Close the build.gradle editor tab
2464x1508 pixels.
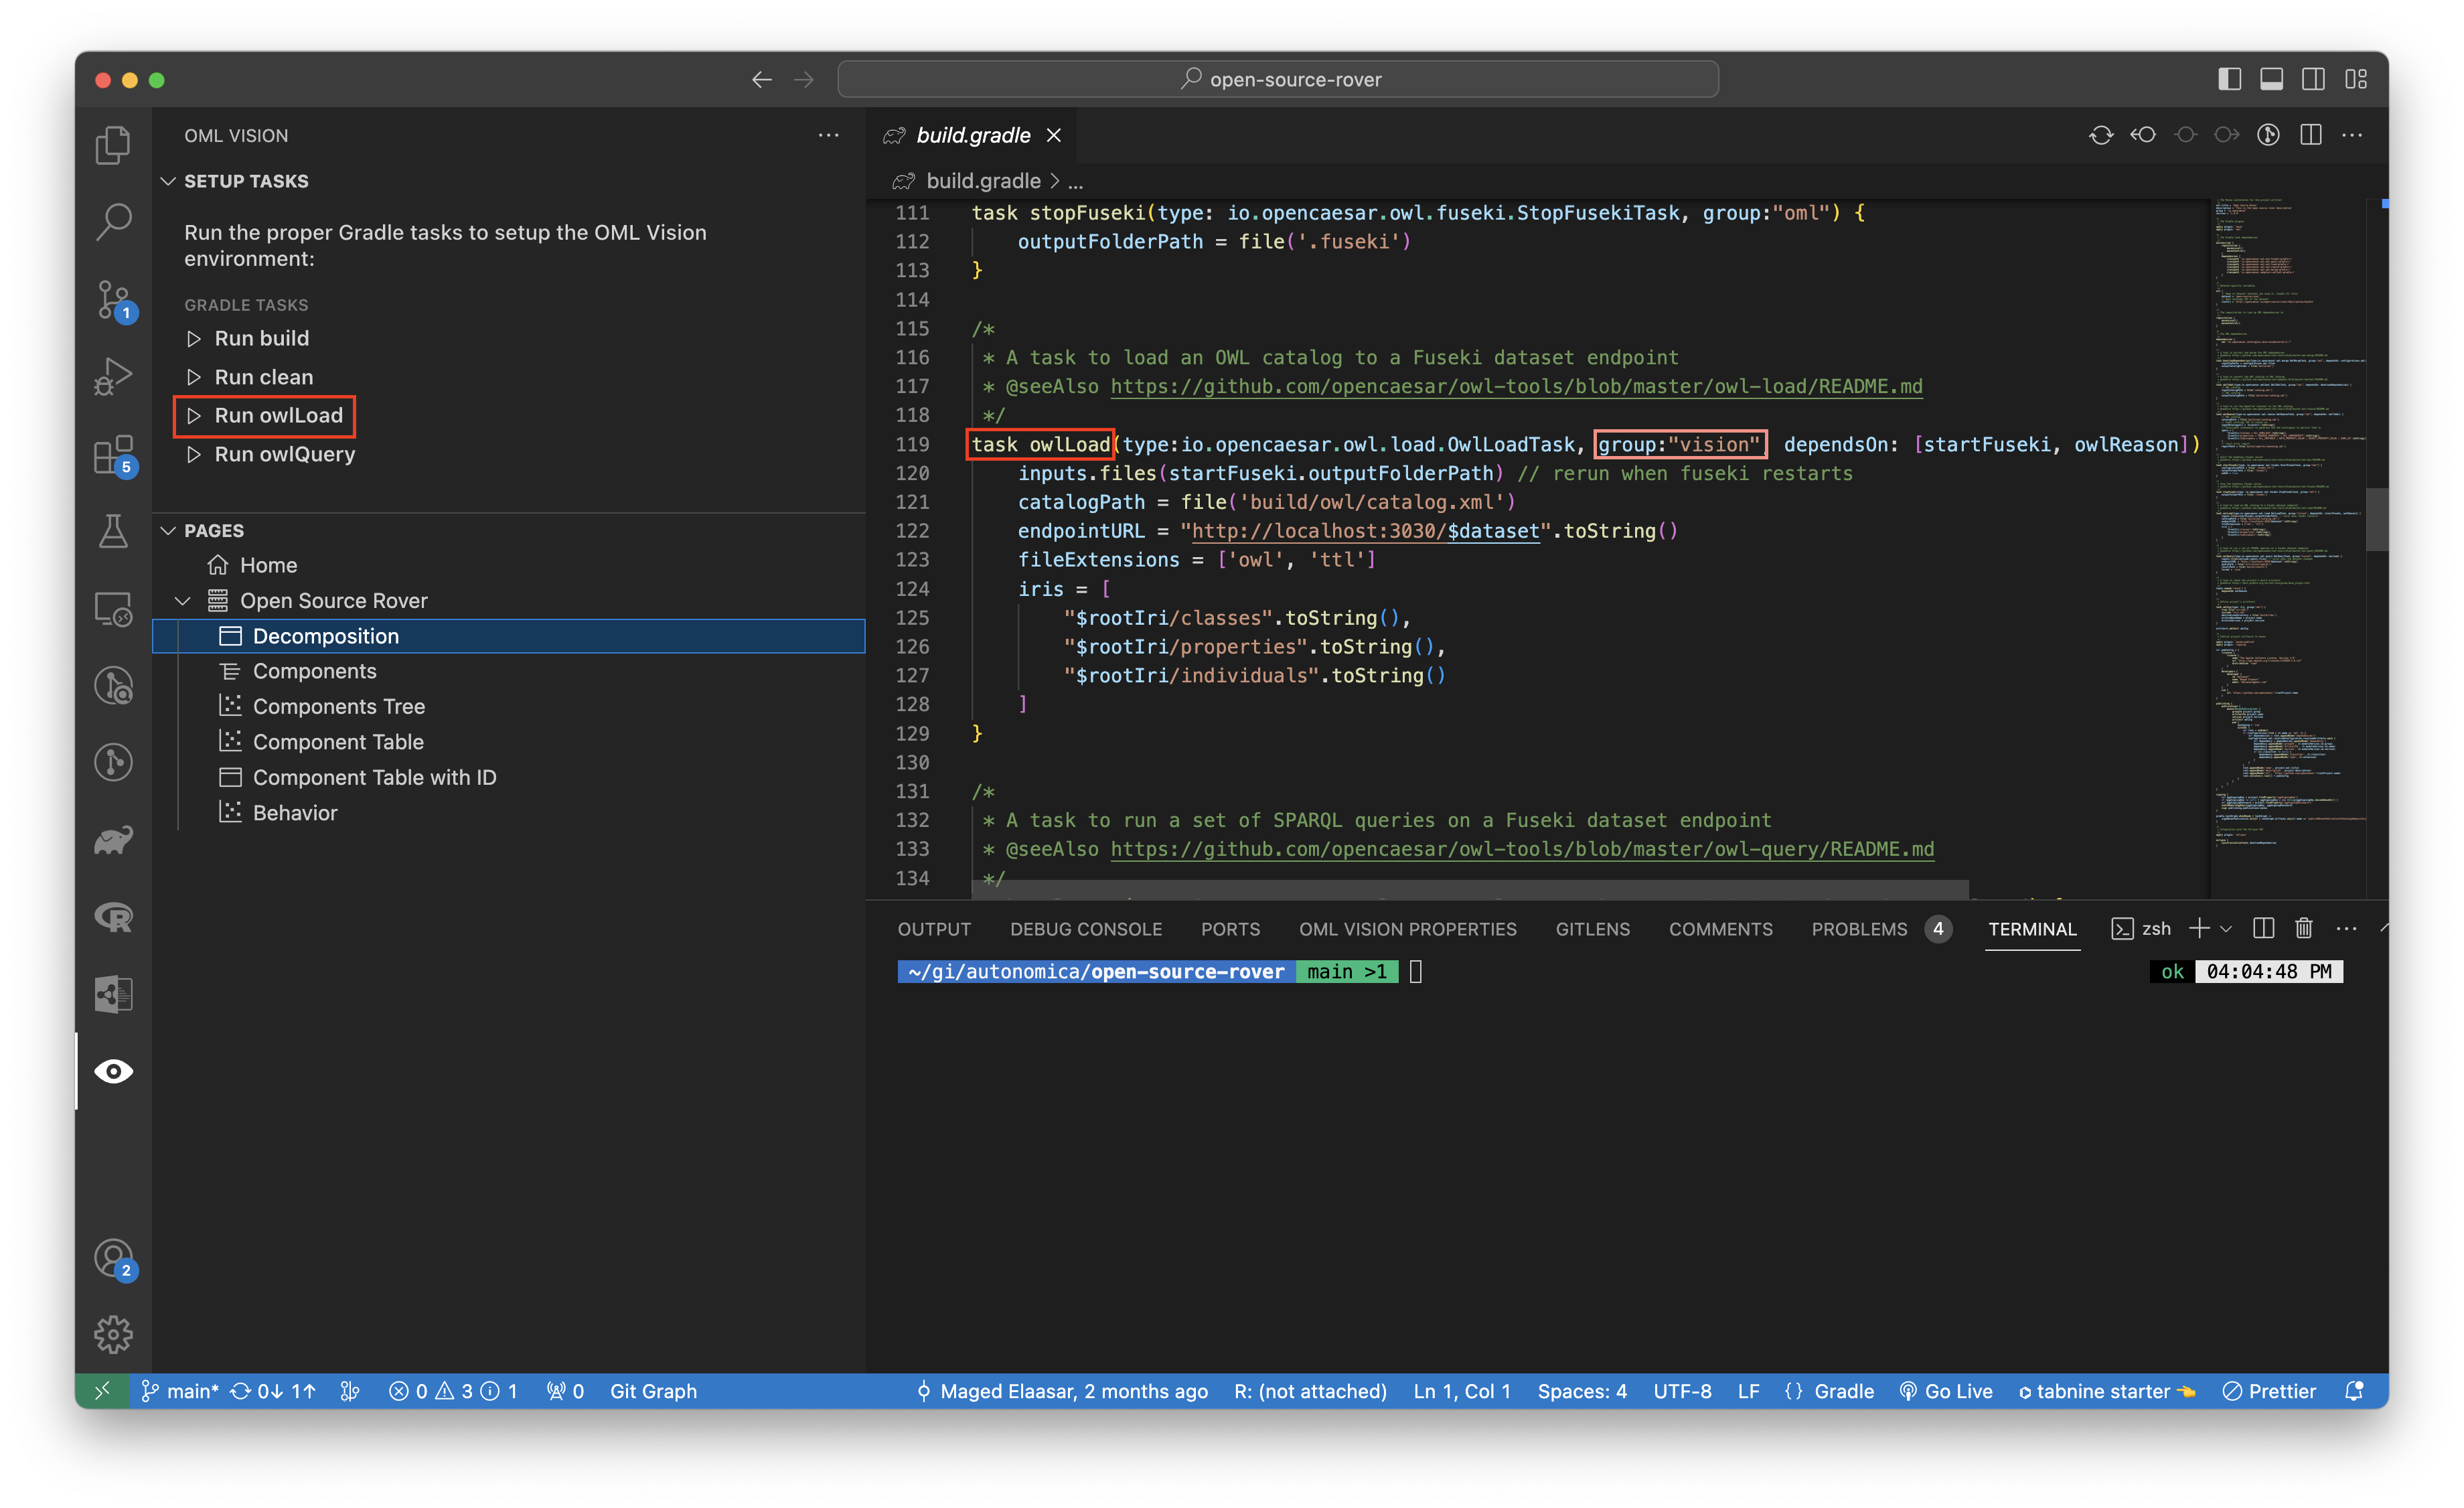1054,135
